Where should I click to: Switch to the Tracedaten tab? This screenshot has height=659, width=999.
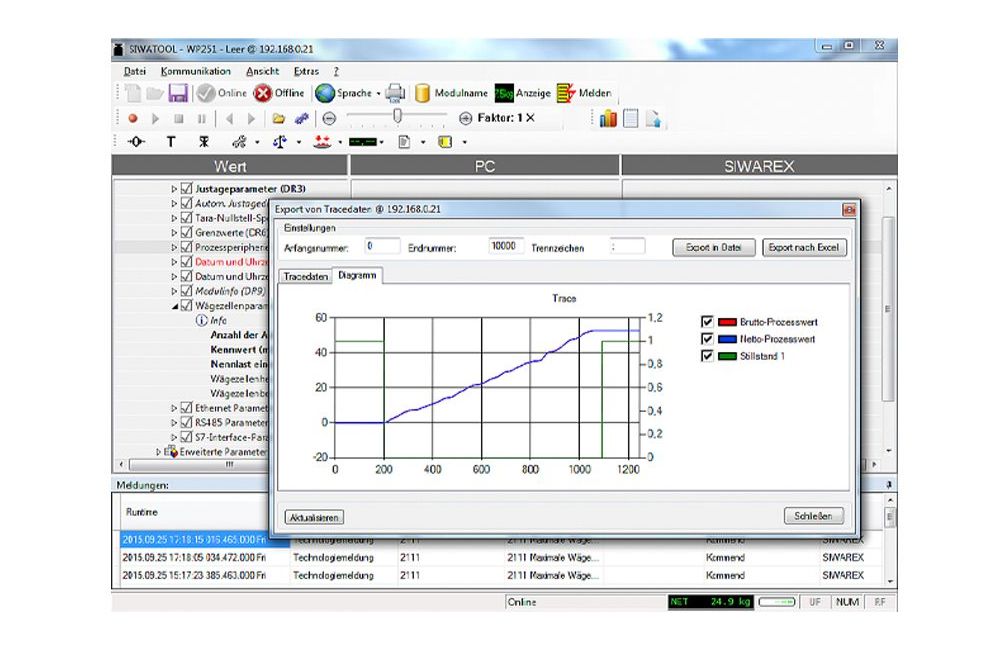click(x=306, y=277)
